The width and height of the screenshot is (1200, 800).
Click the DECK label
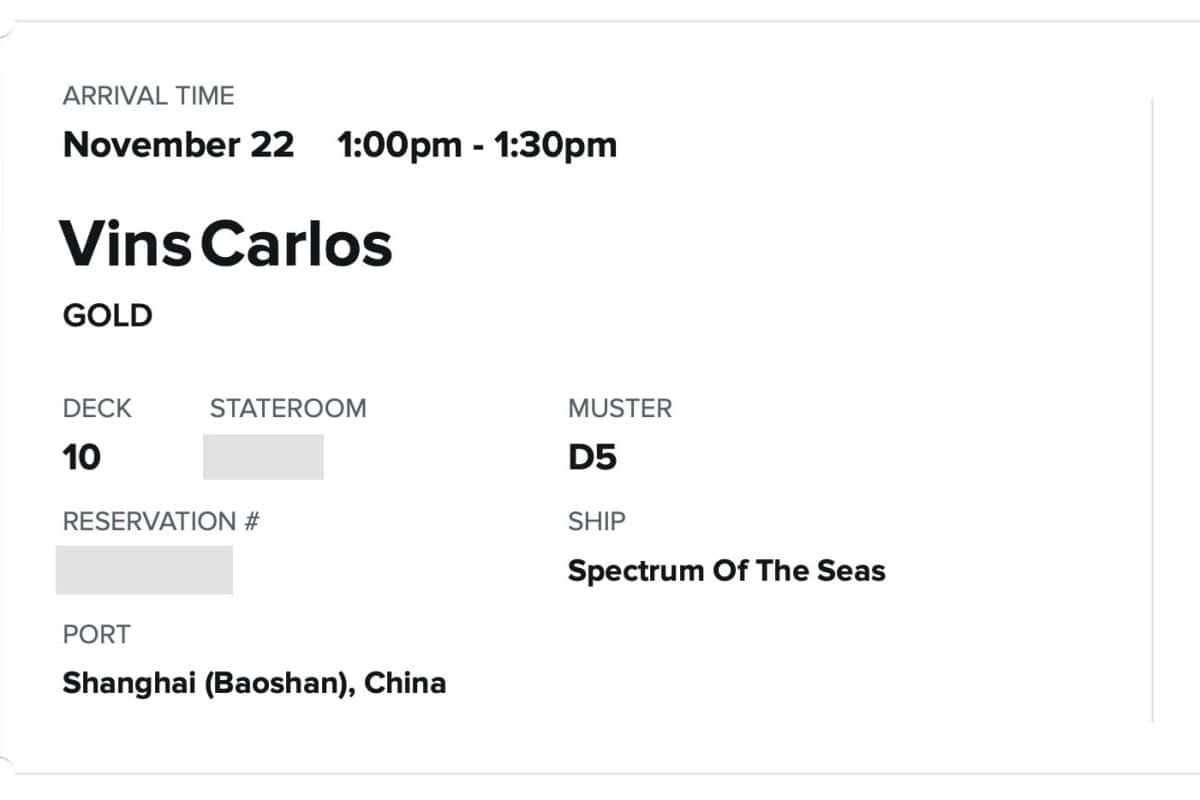point(97,408)
